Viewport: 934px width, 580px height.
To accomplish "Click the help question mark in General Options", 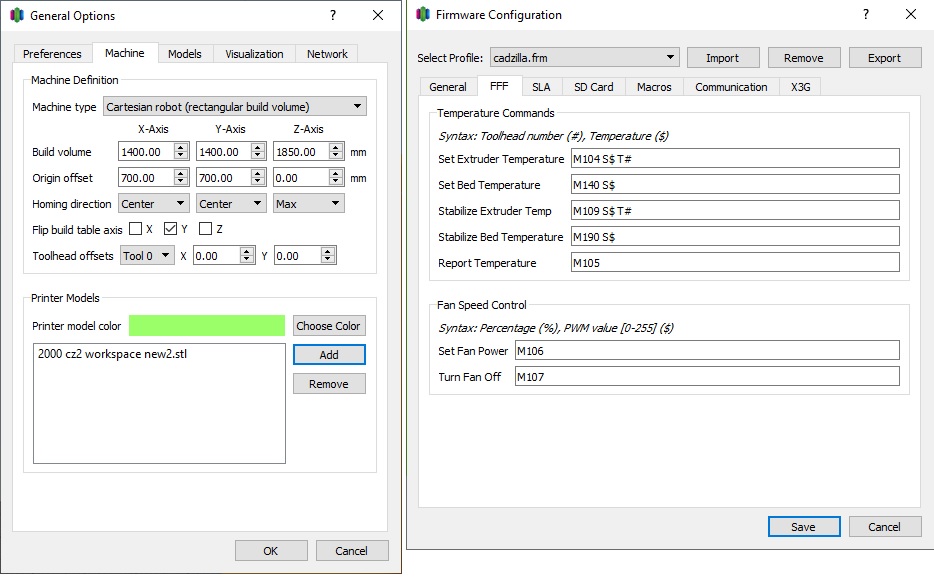I will click(x=333, y=15).
